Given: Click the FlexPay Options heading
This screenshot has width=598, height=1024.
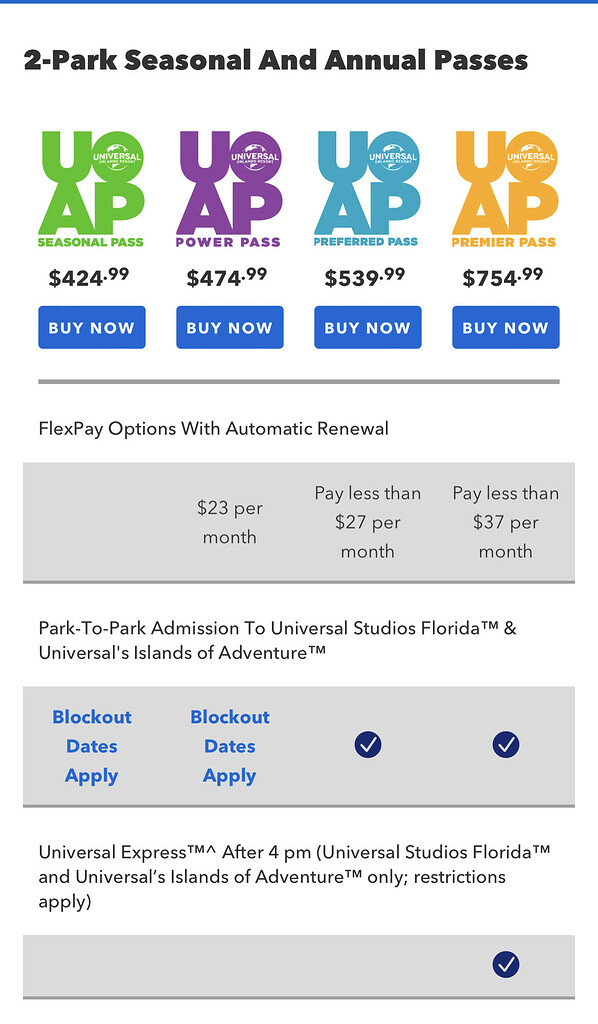Looking at the screenshot, I should [213, 428].
